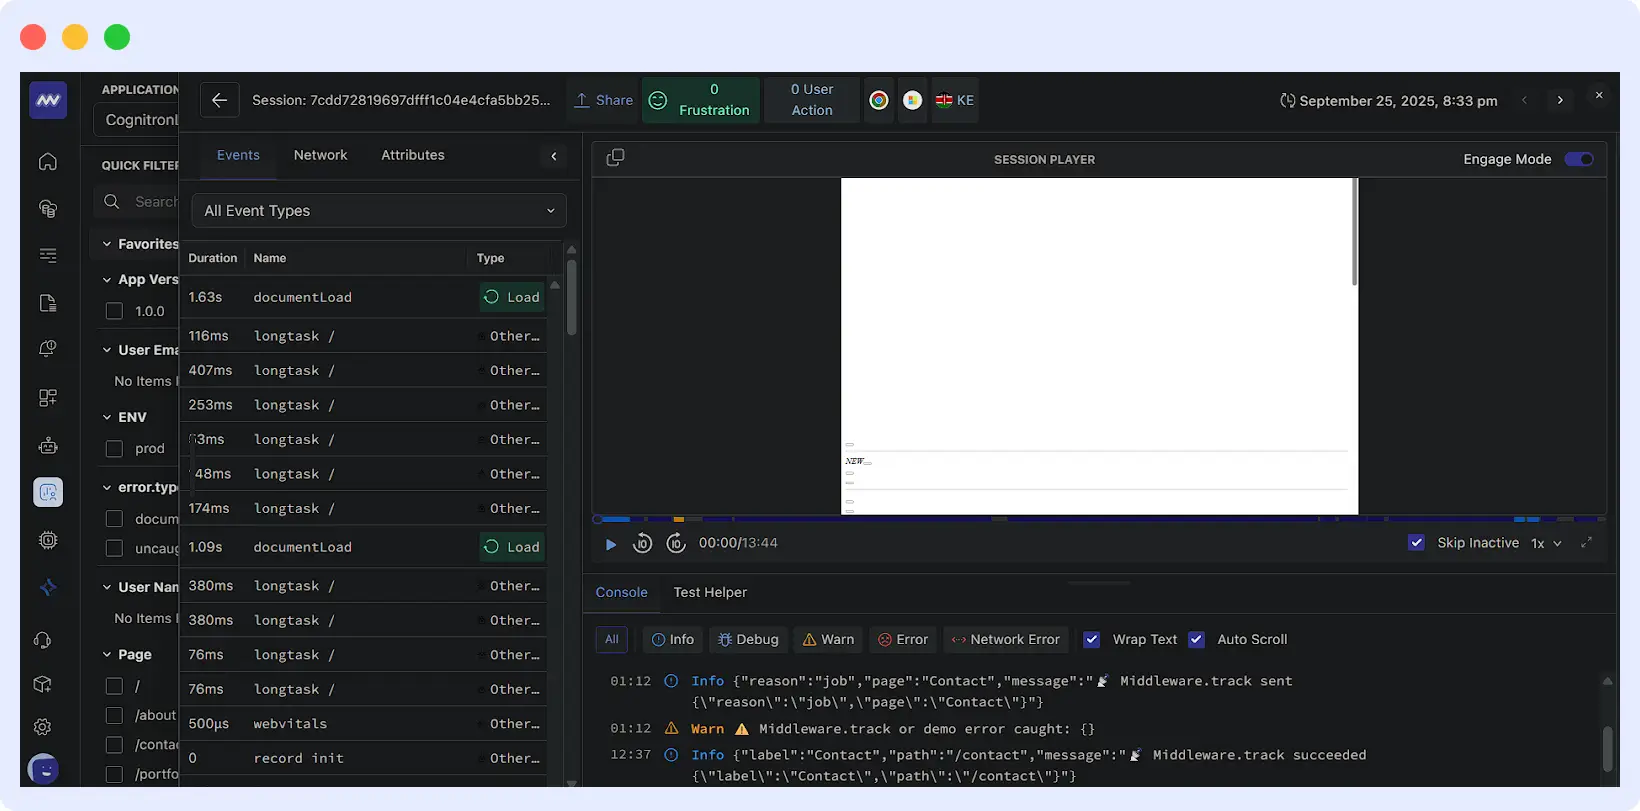Click the Share button

click(x=604, y=100)
